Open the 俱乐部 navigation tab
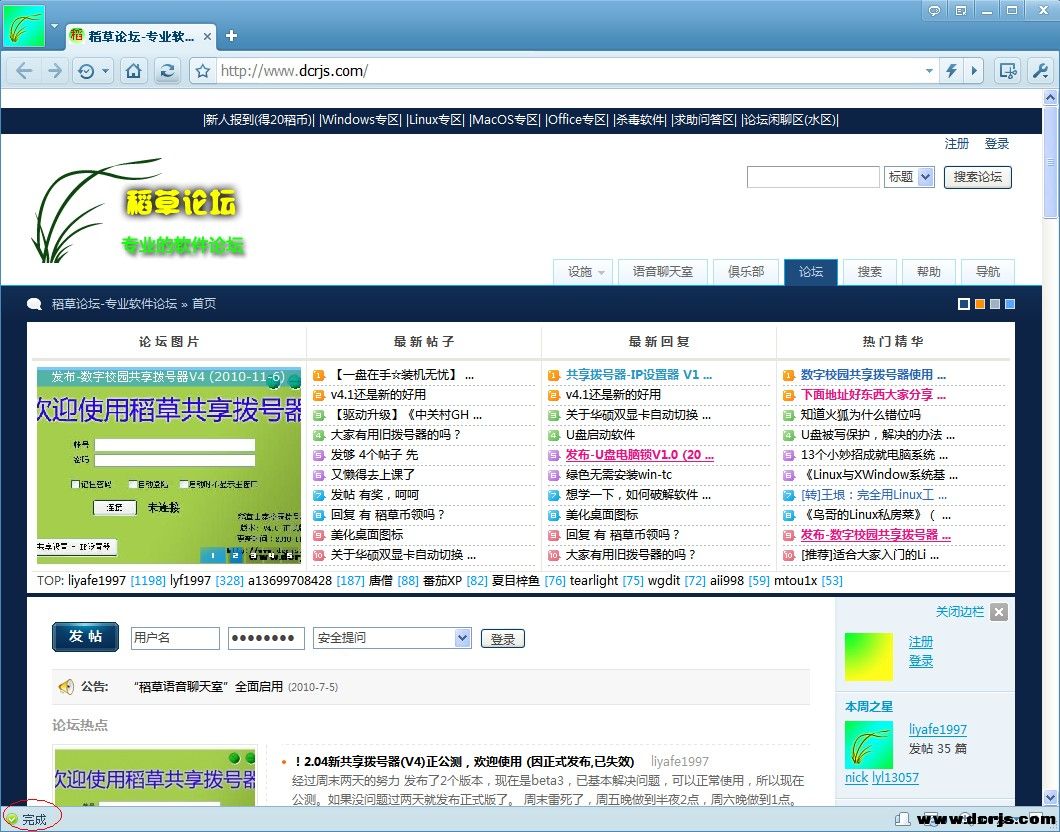This screenshot has width=1060, height=832. 745,272
